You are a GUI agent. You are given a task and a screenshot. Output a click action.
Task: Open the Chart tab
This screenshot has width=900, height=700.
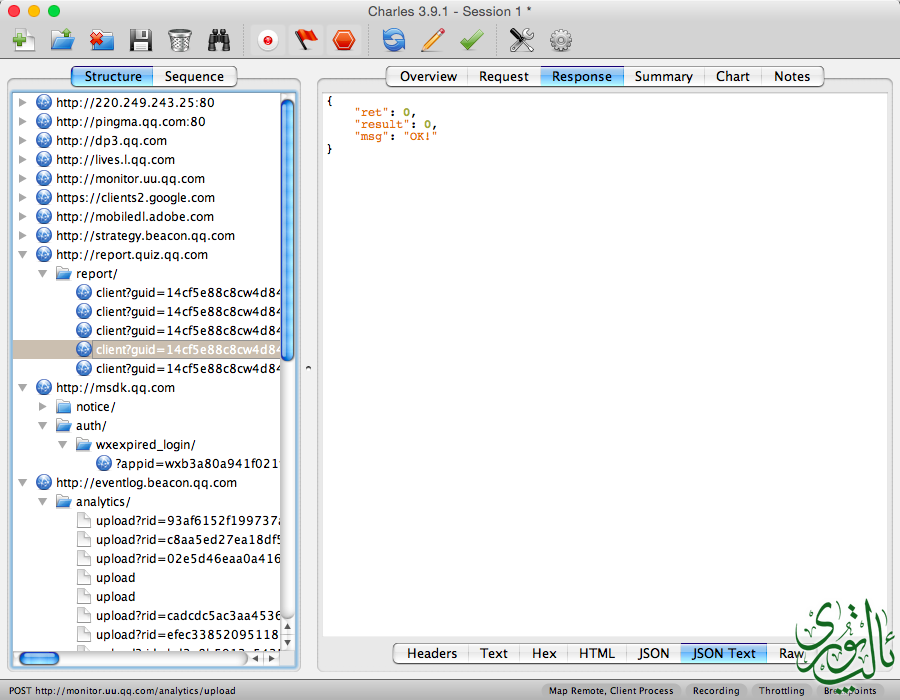pyautogui.click(x=733, y=76)
